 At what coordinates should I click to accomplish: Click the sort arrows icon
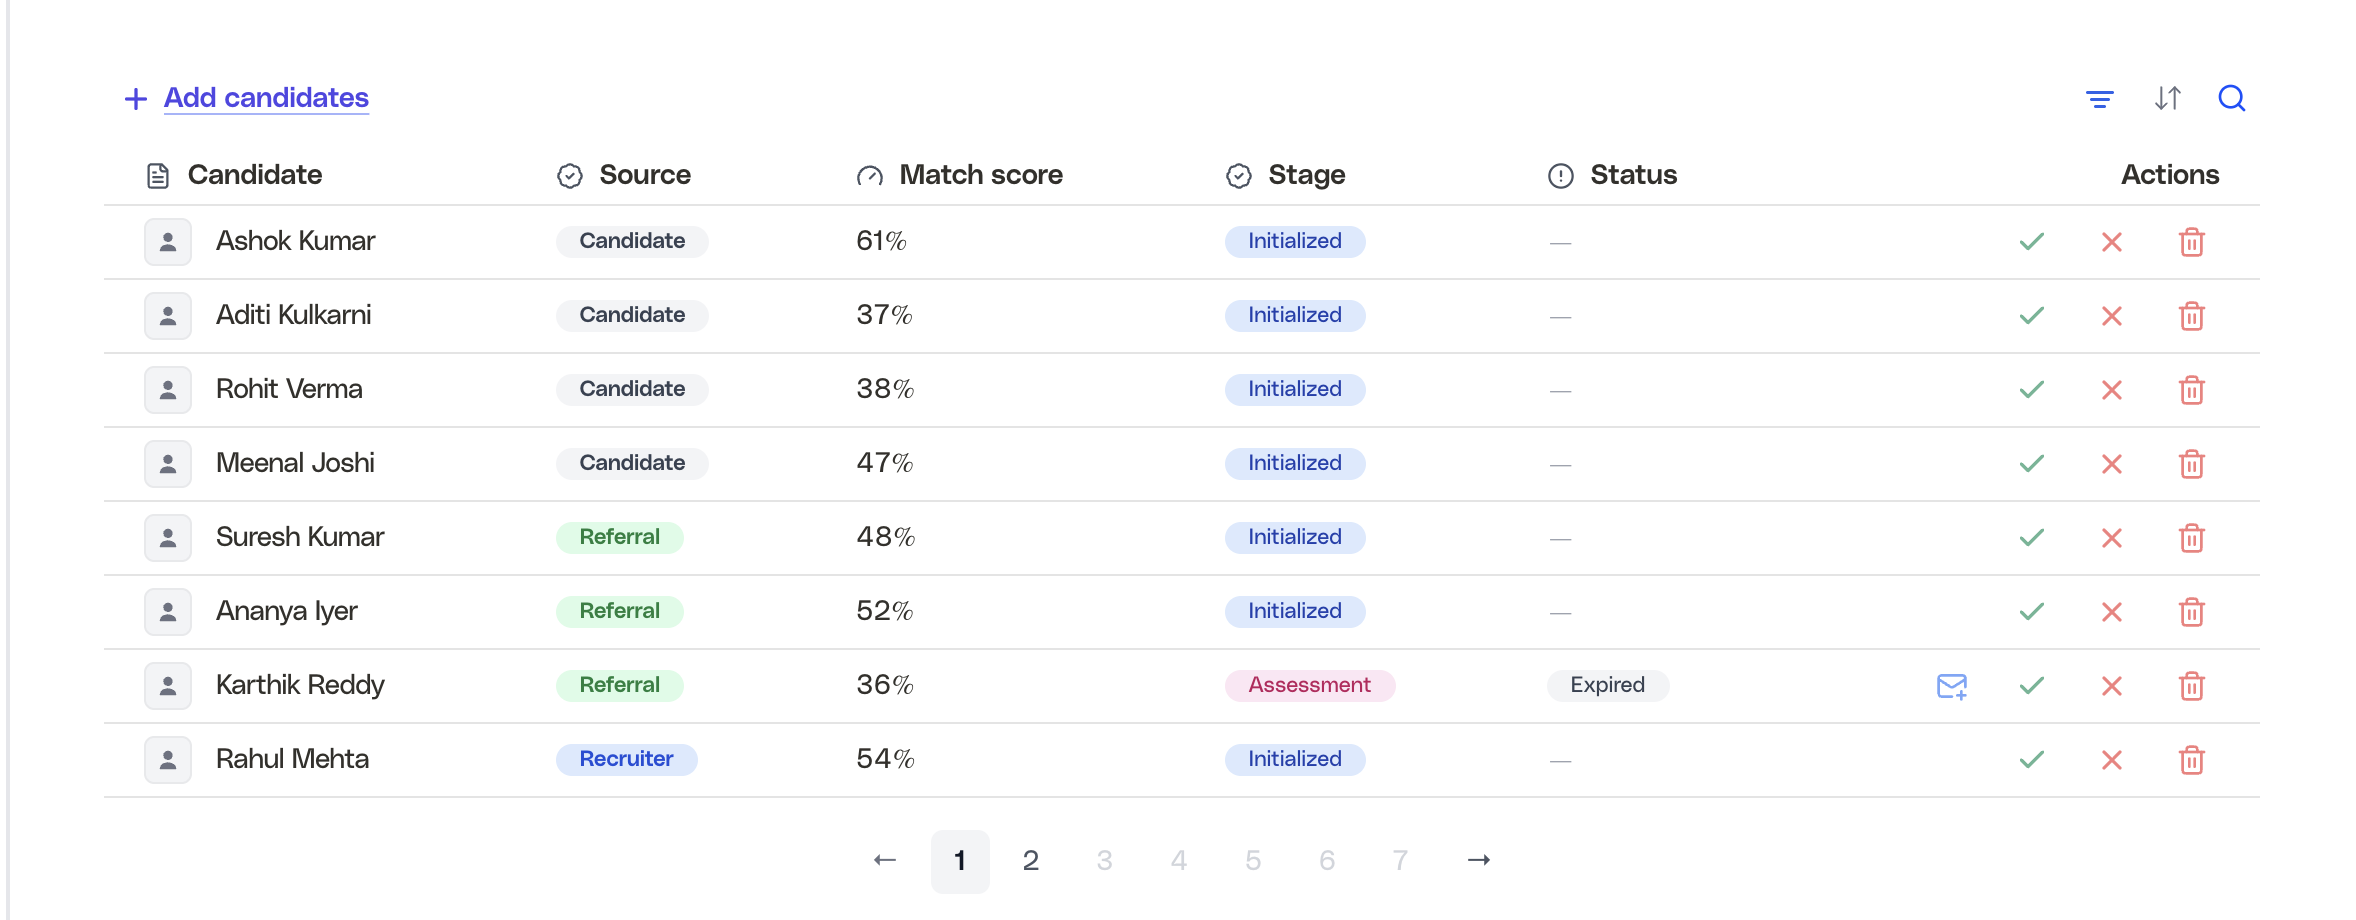2168,98
